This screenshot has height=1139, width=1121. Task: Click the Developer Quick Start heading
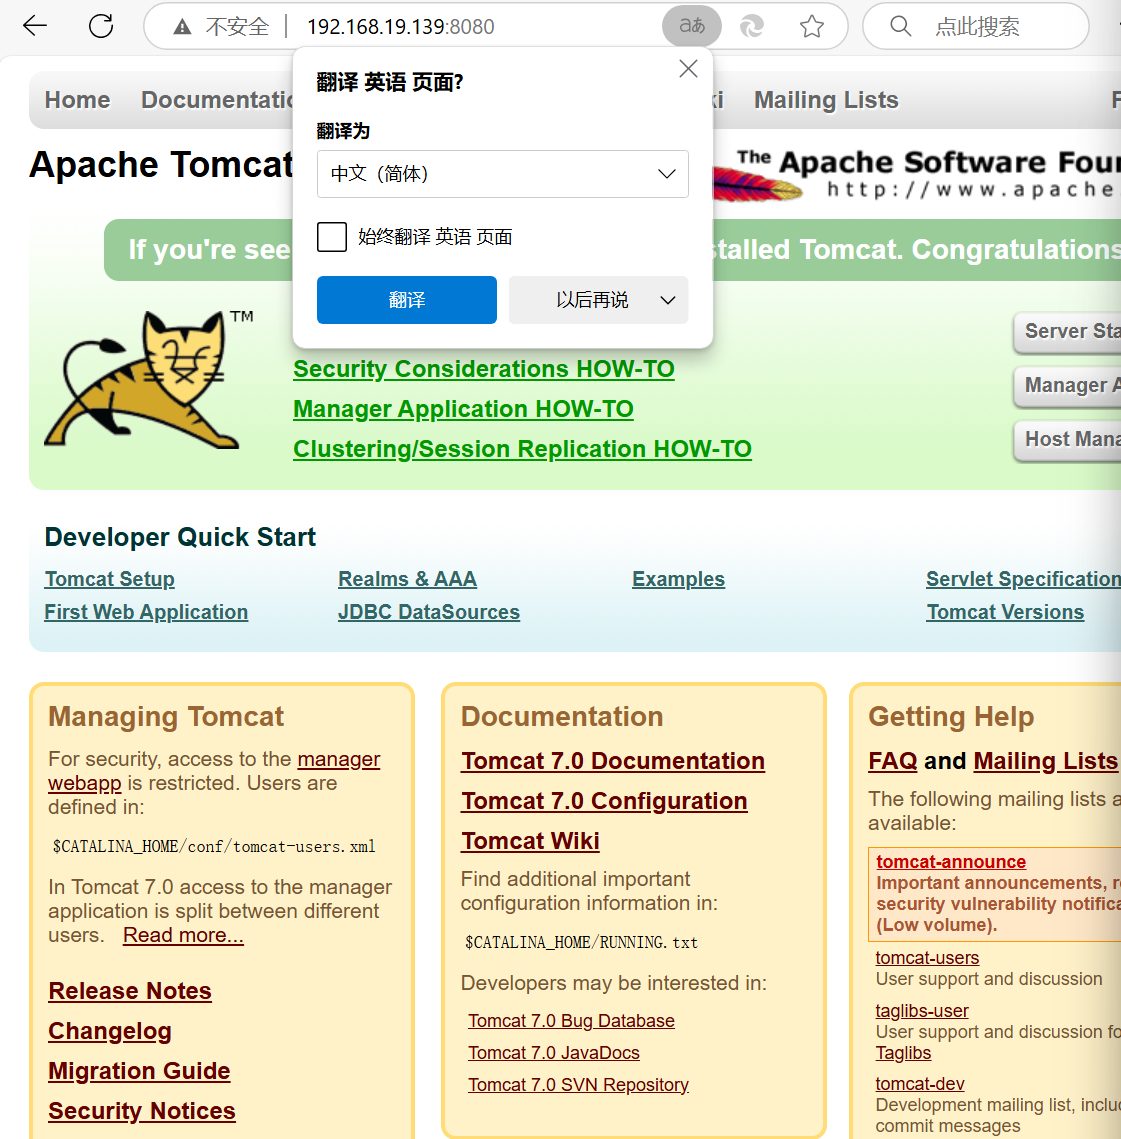180,537
